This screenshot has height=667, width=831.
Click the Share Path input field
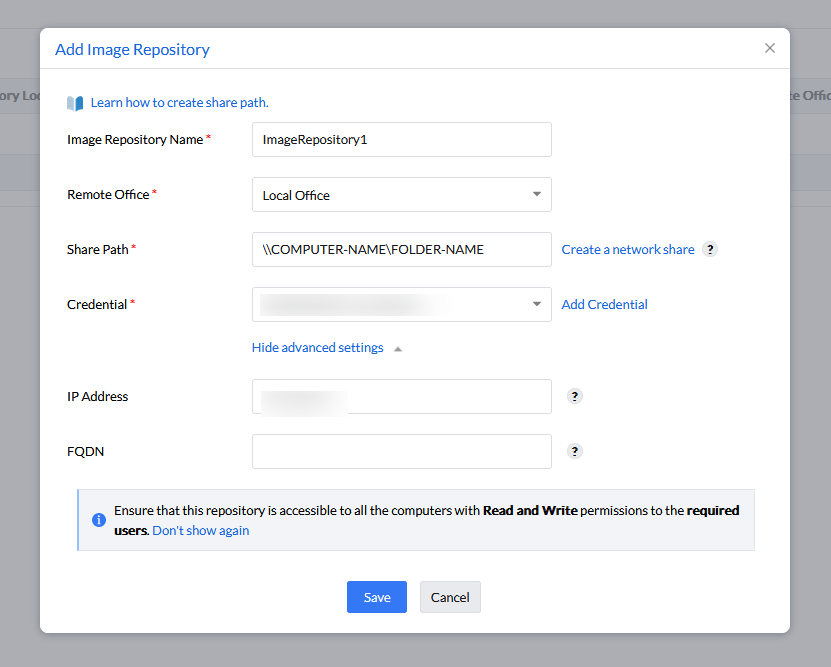(401, 249)
